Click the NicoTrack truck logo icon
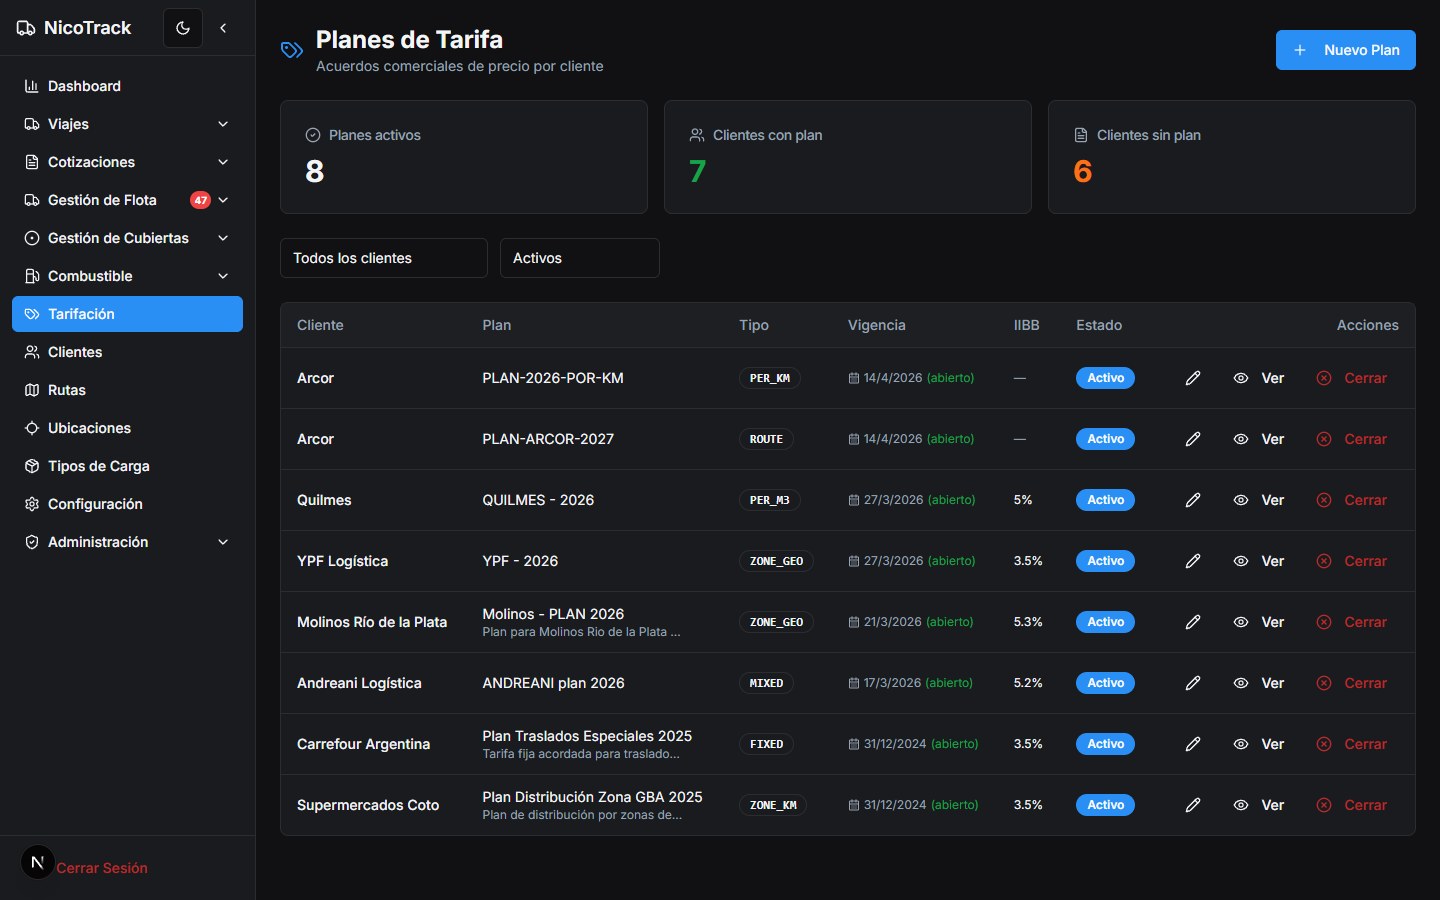This screenshot has width=1440, height=900. click(26, 28)
